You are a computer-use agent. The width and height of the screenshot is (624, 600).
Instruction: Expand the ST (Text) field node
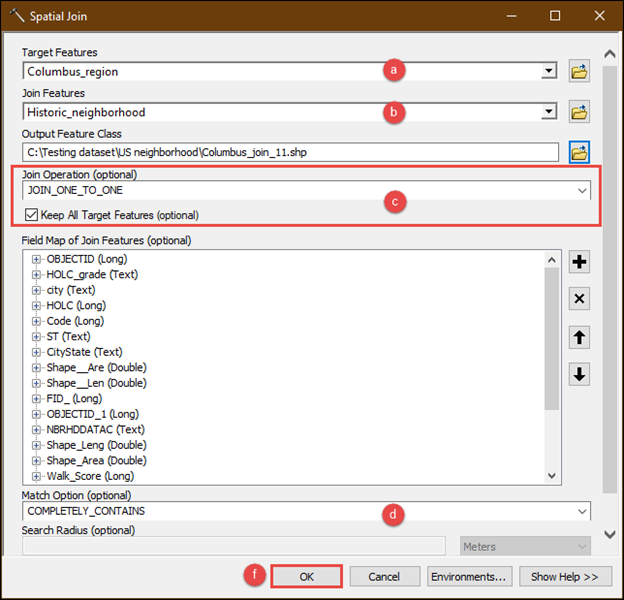(x=36, y=337)
